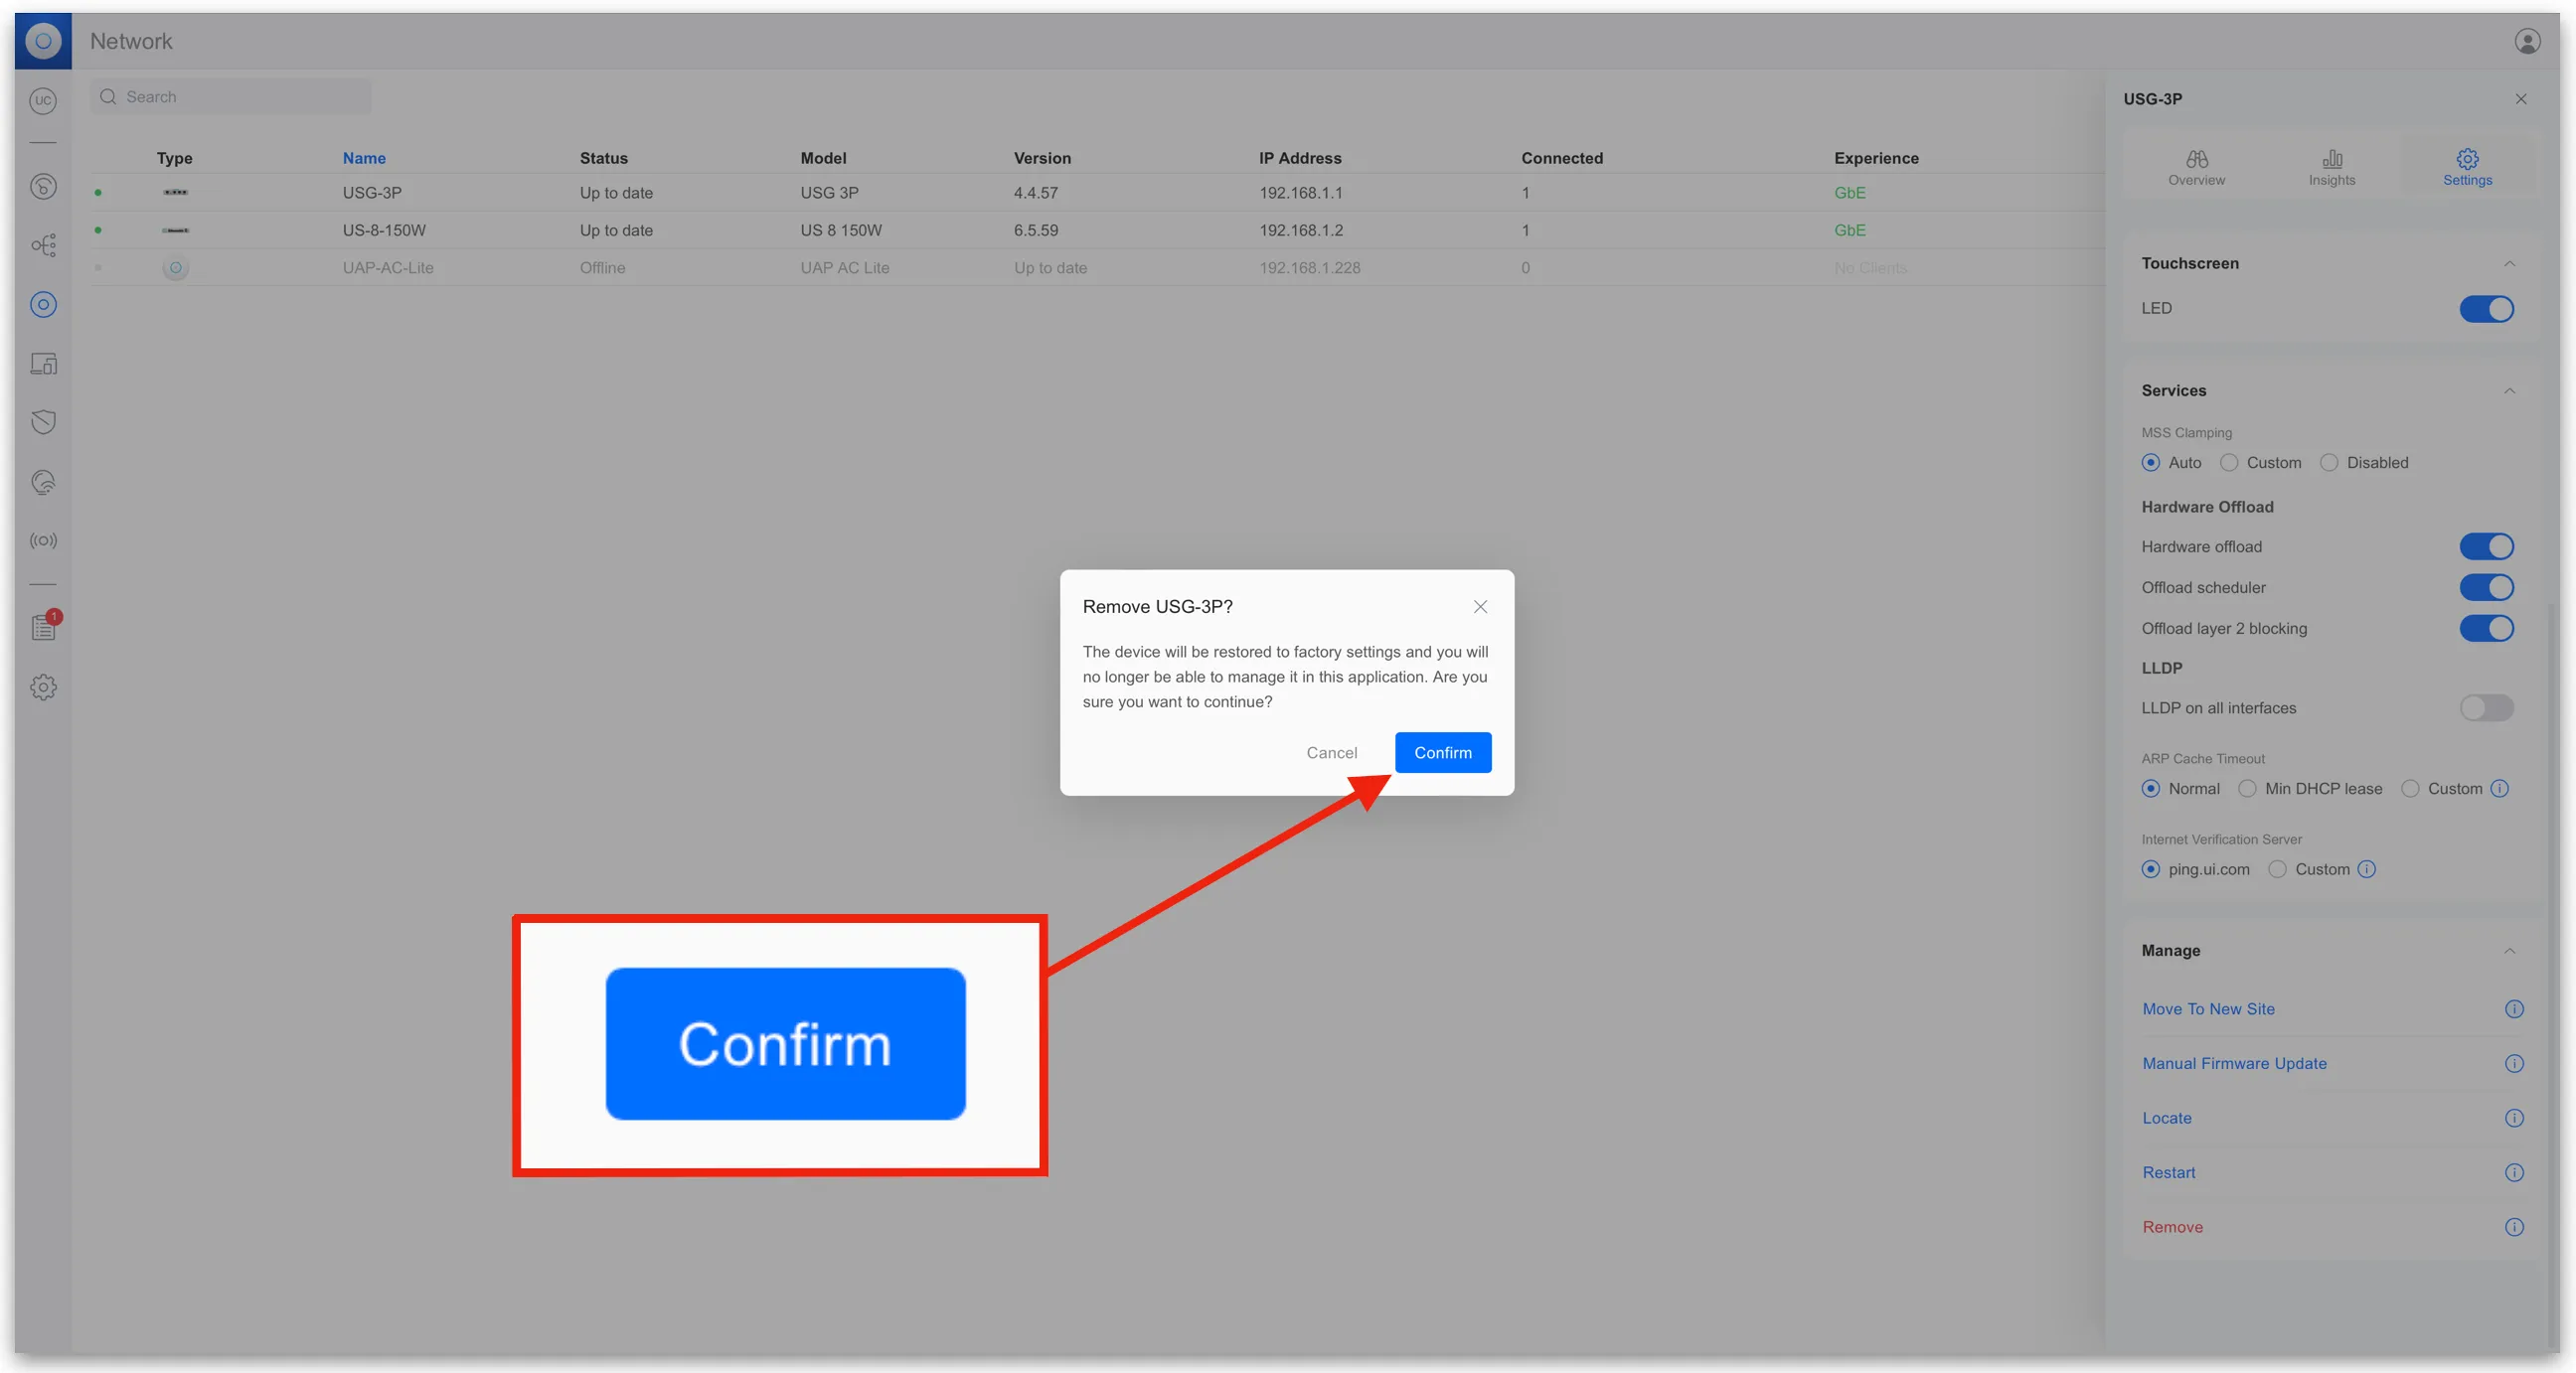
Task: Open the Client Devices sidebar icon
Action: click(x=43, y=364)
